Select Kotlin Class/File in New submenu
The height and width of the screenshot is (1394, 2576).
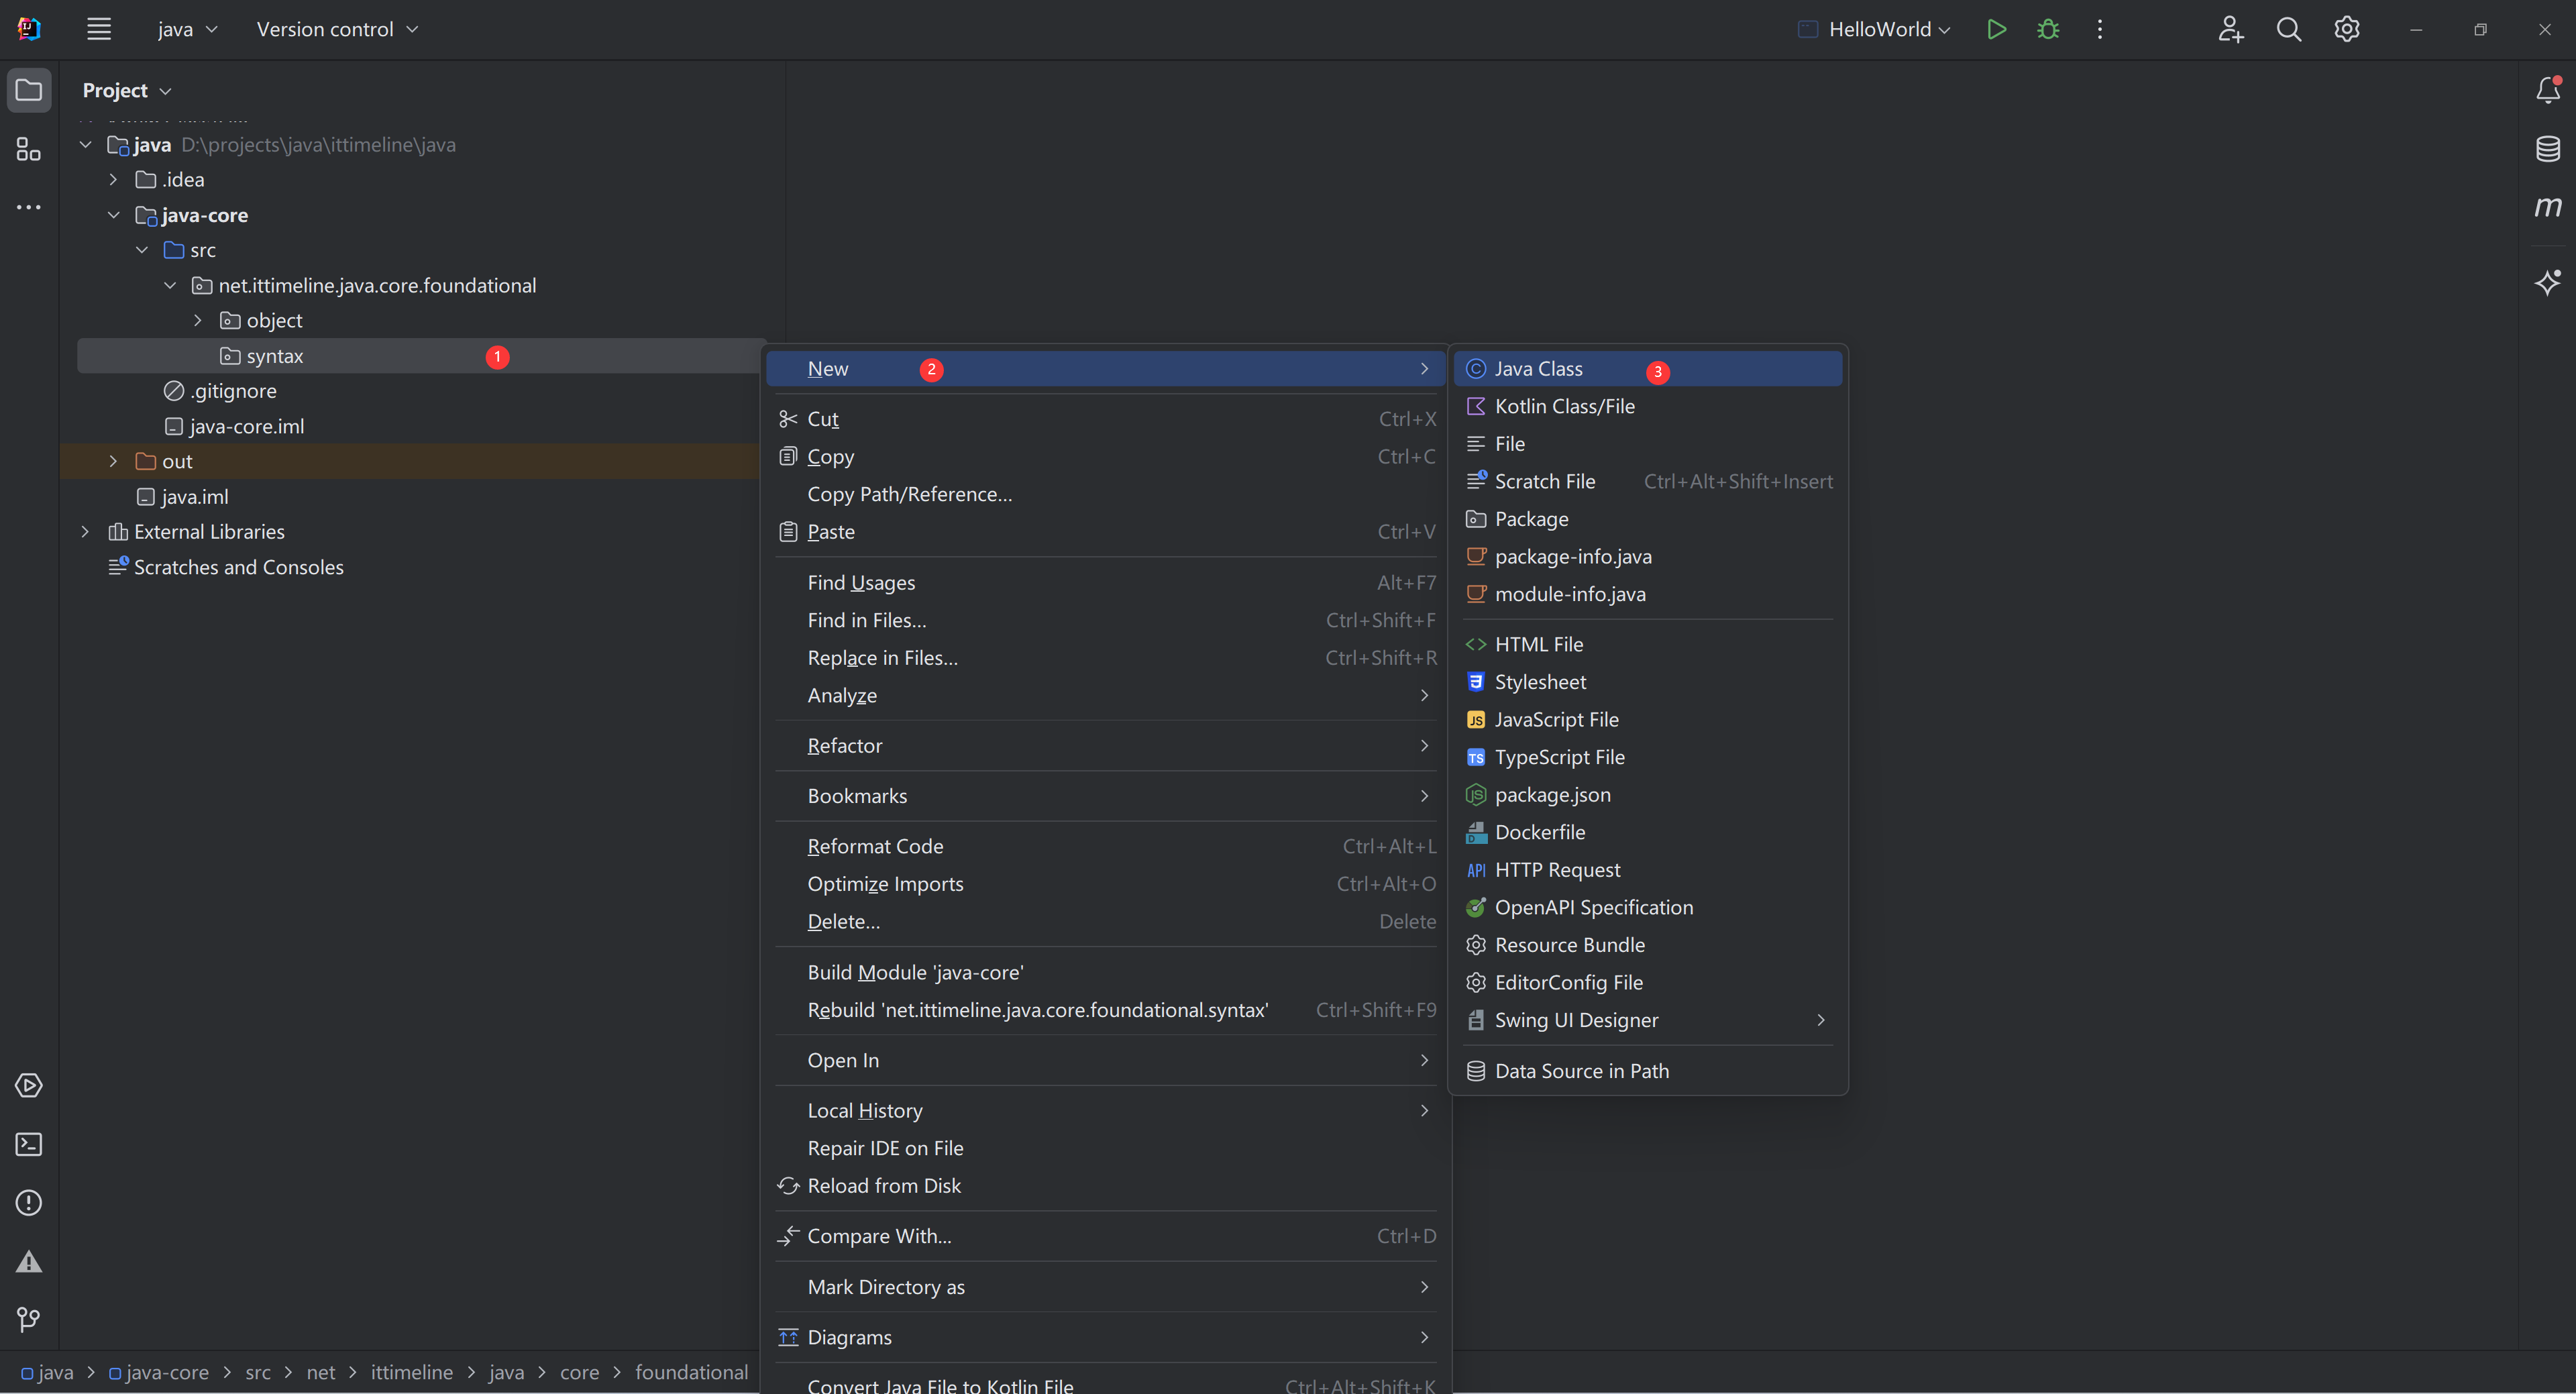click(x=1647, y=406)
